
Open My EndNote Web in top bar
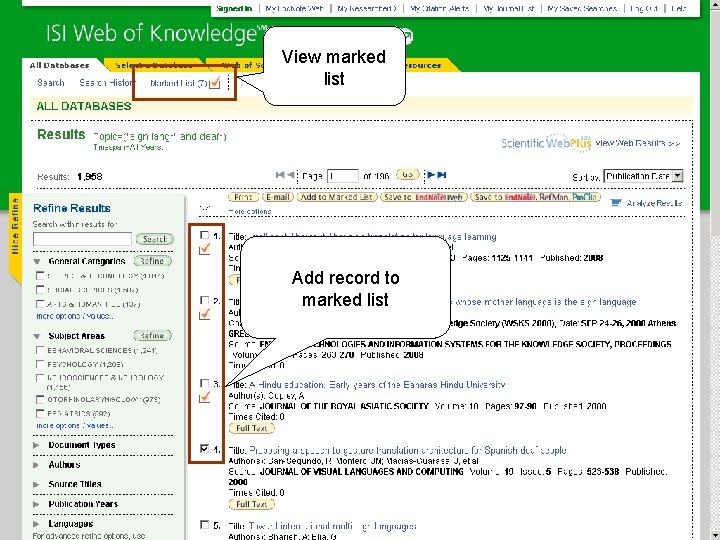click(294, 8)
